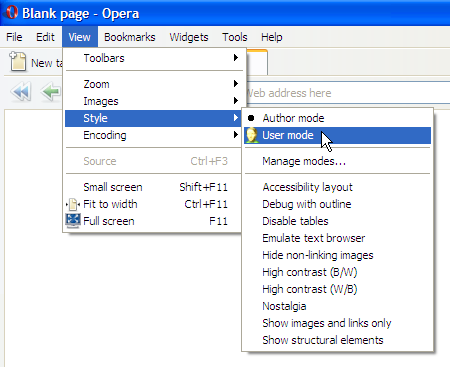Image resolution: width=450 pixels, height=367 pixels.
Task: Expand the Toolbars submenu arrow
Action: pyautogui.click(x=236, y=58)
